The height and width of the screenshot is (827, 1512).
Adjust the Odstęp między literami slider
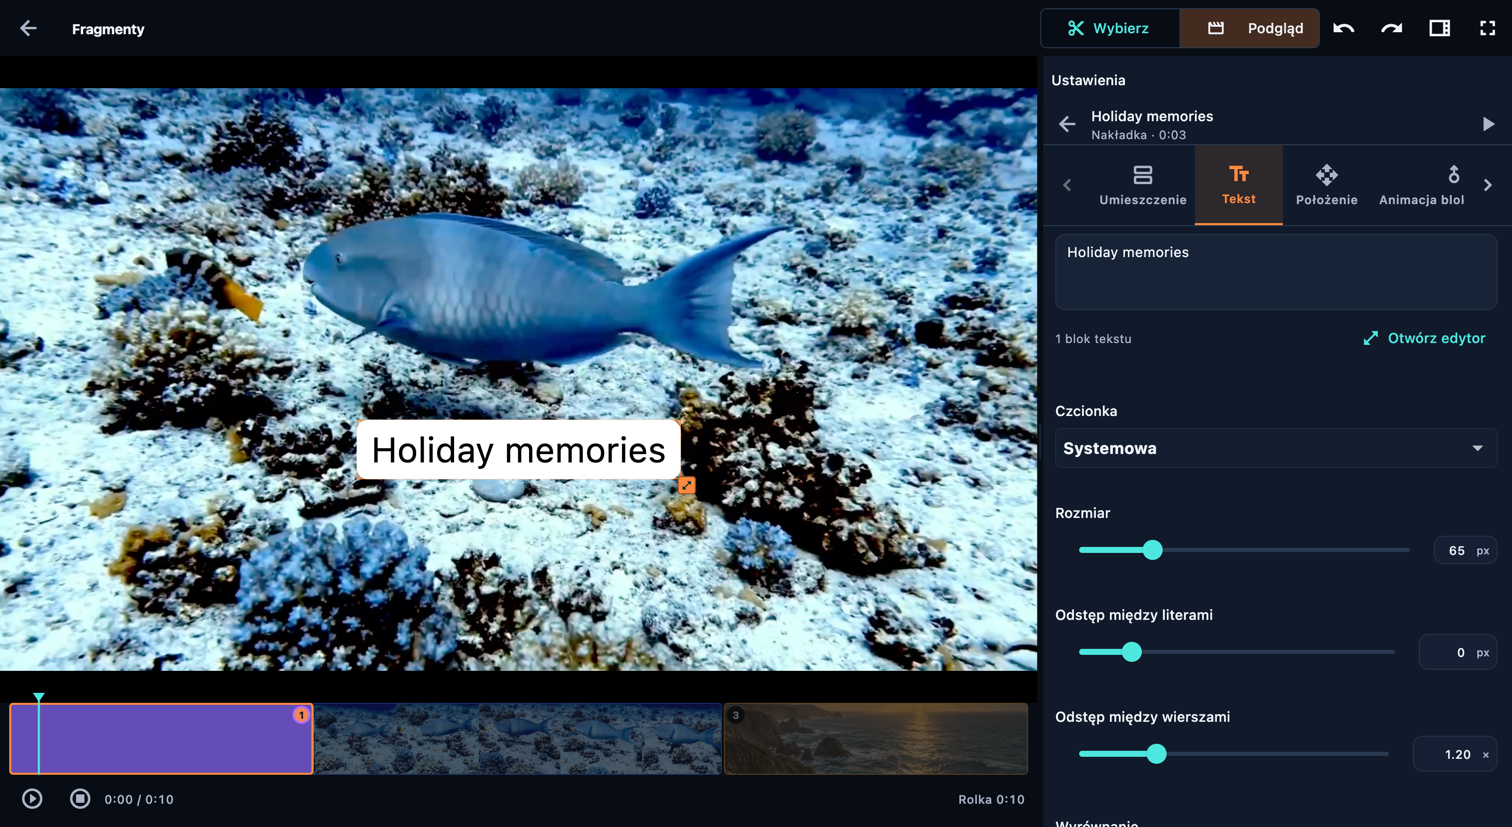pos(1132,652)
